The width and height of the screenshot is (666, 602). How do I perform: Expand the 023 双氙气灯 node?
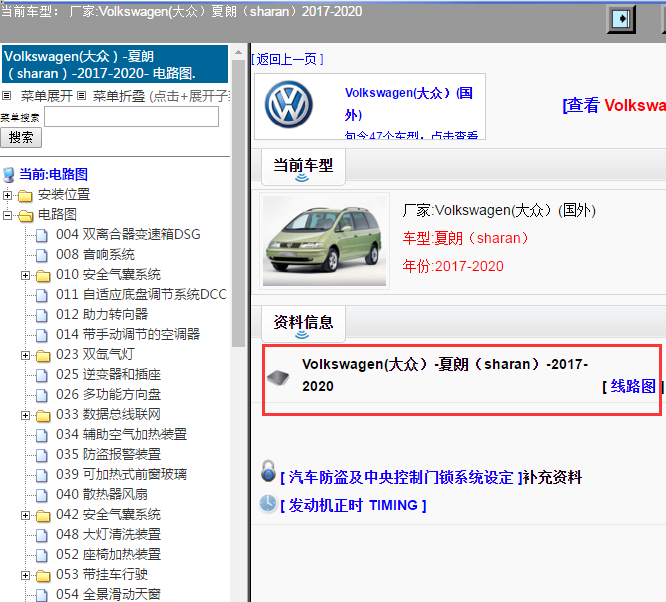tap(25, 356)
